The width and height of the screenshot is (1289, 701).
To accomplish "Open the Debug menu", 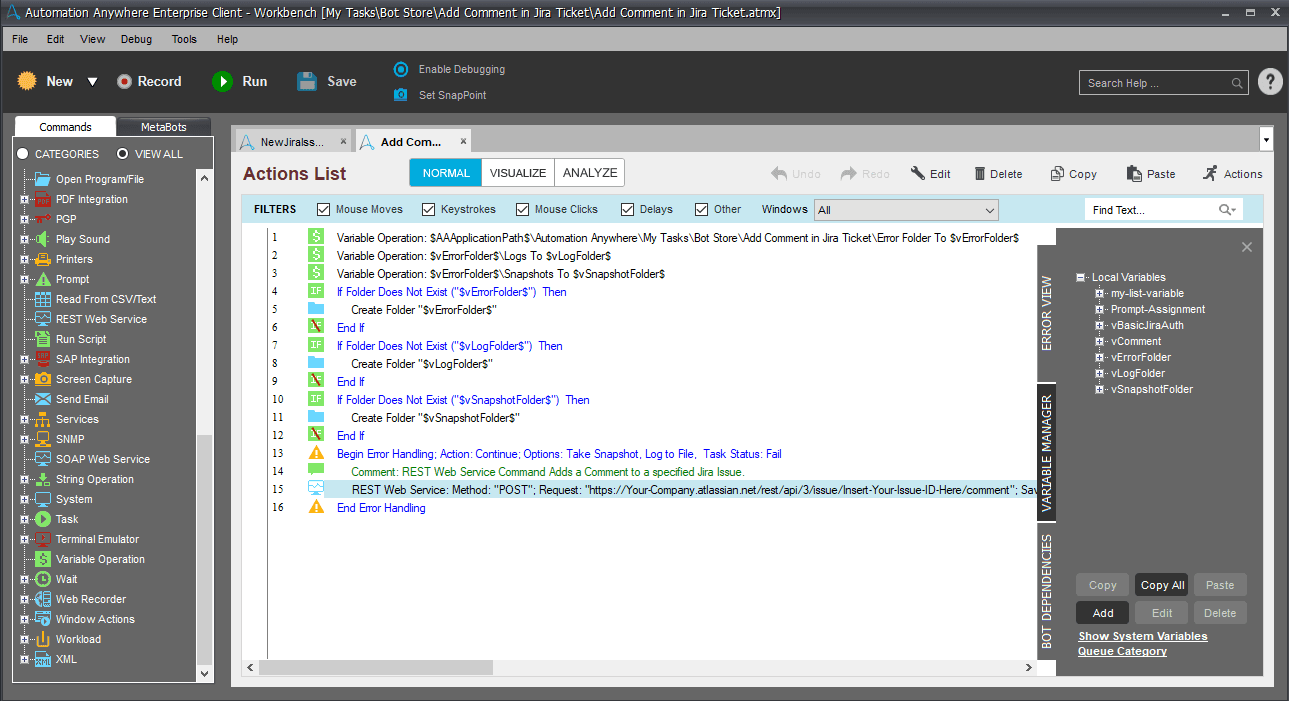I will [136, 39].
